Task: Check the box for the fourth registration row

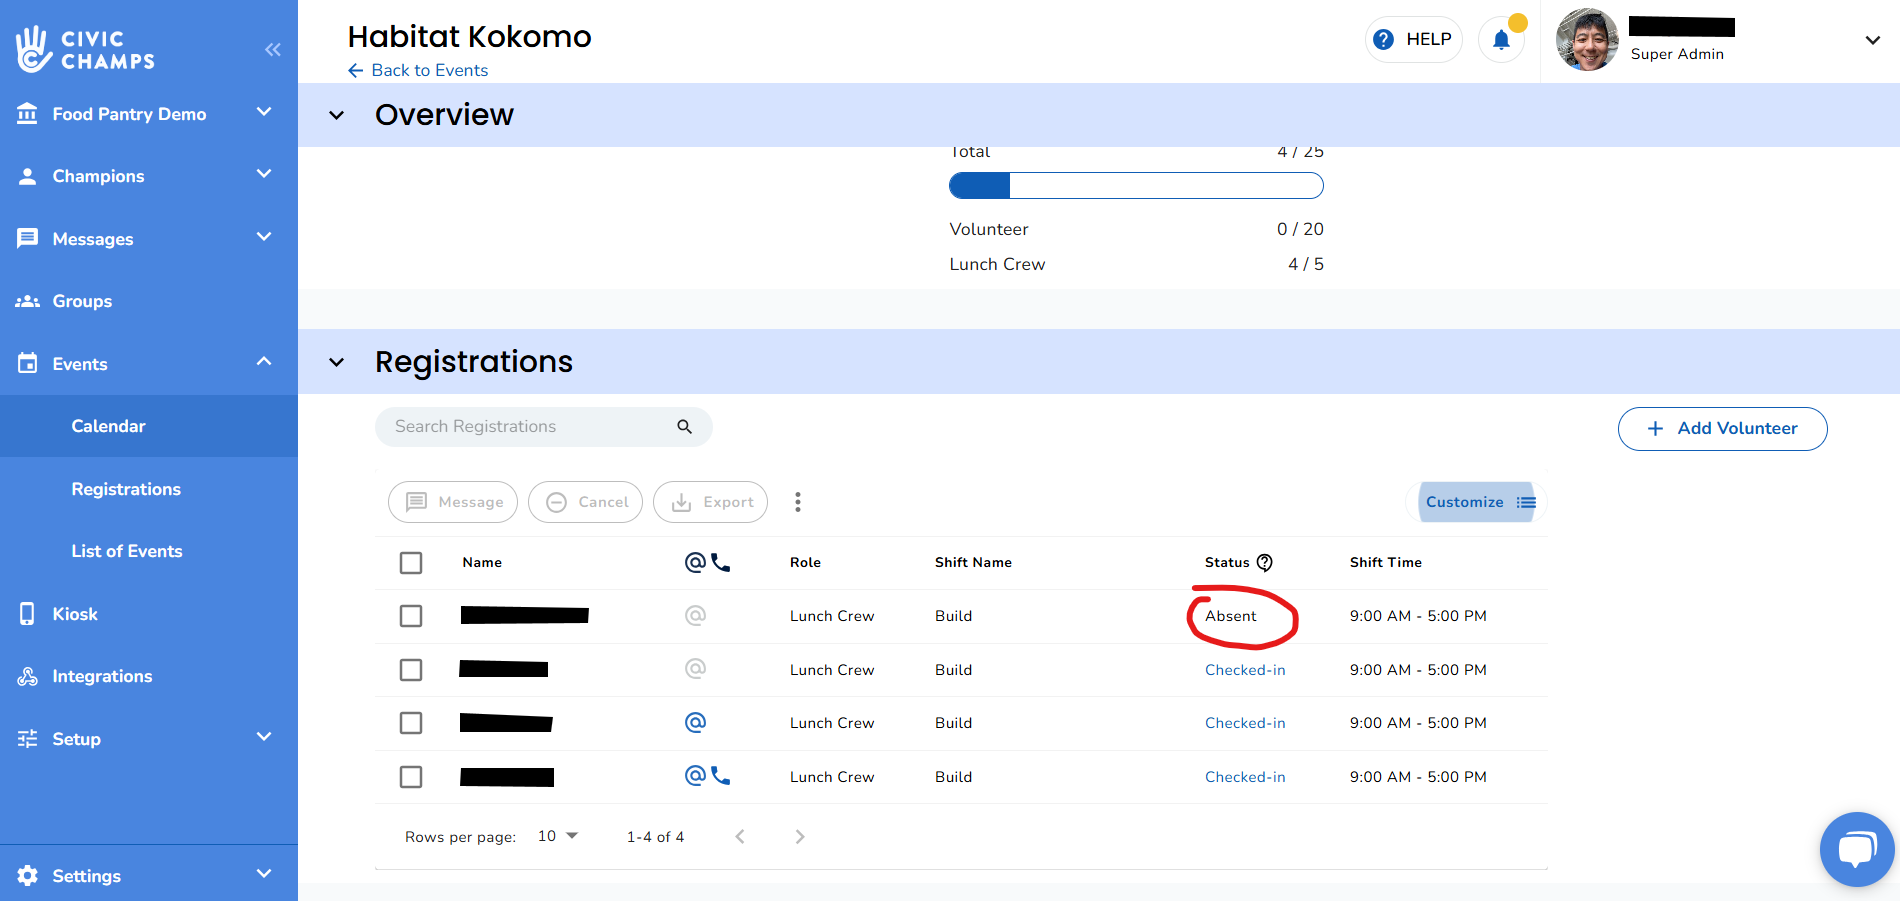Action: pyautogui.click(x=411, y=776)
